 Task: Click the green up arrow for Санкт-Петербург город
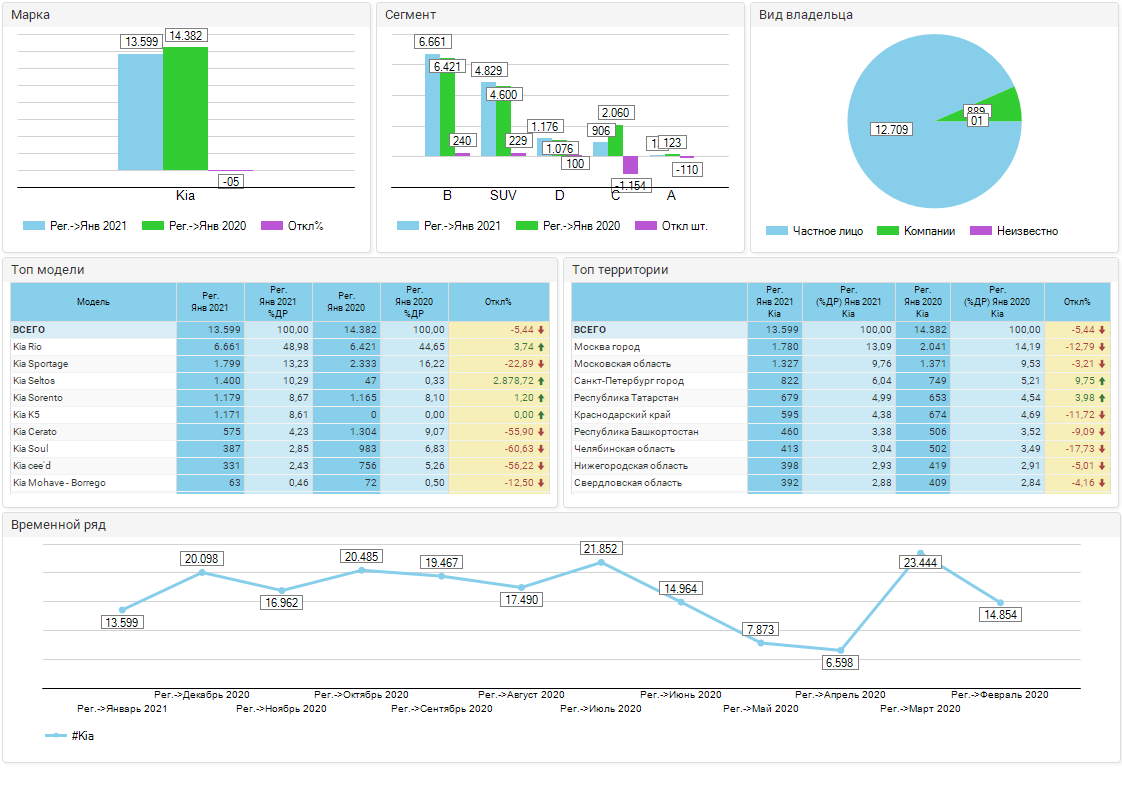tap(1102, 381)
